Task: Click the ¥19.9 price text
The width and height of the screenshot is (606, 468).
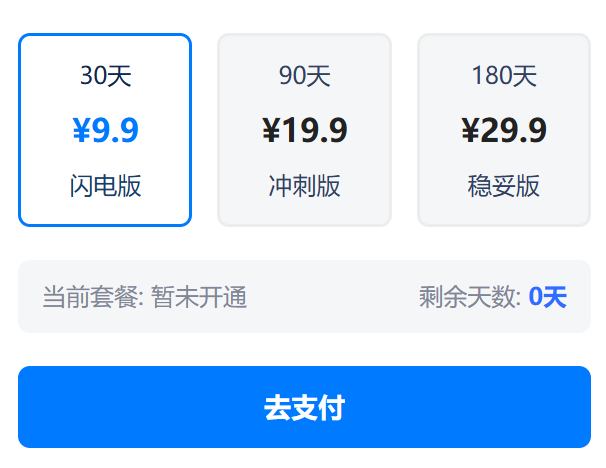Action: click(x=304, y=130)
